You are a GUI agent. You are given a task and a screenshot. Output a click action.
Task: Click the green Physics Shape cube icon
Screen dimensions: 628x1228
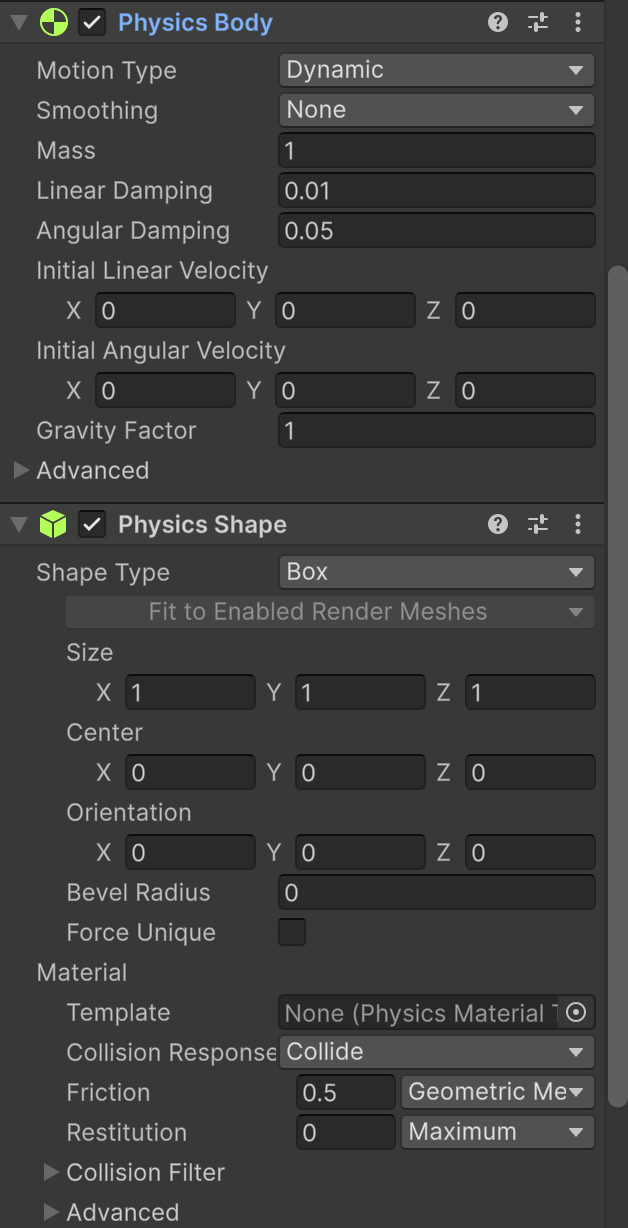53,525
